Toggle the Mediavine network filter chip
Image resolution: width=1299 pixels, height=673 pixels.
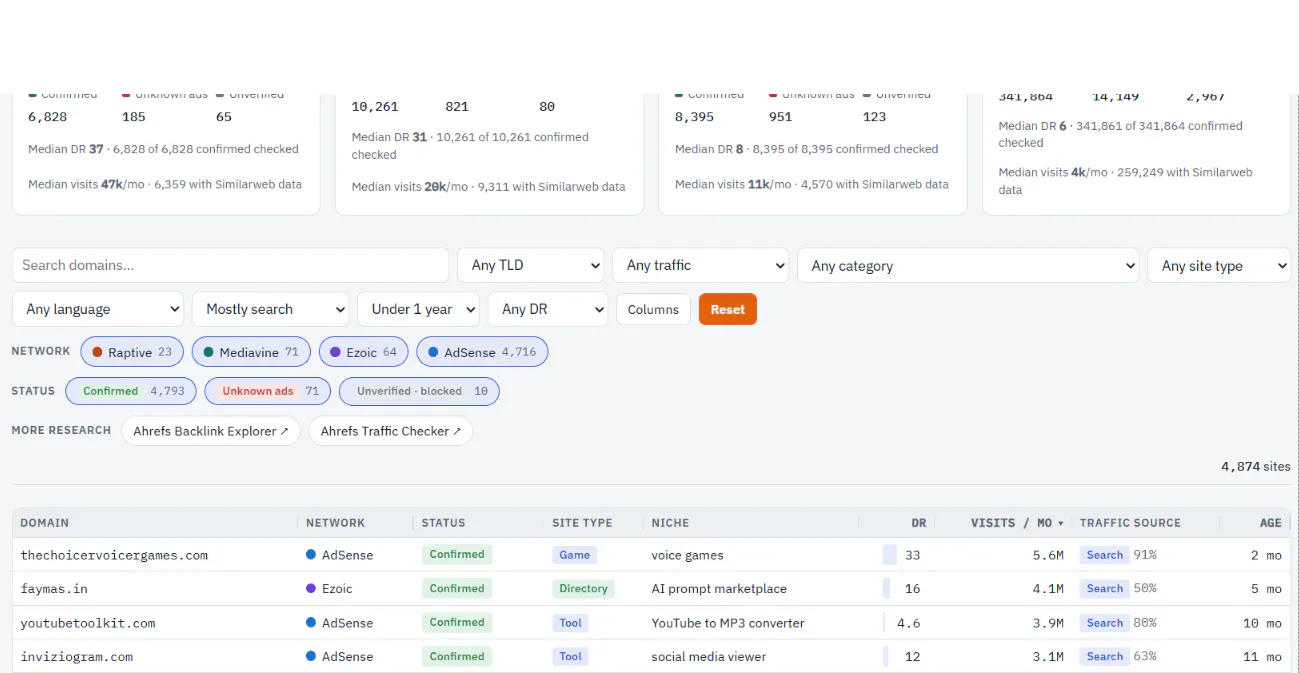[x=251, y=352]
